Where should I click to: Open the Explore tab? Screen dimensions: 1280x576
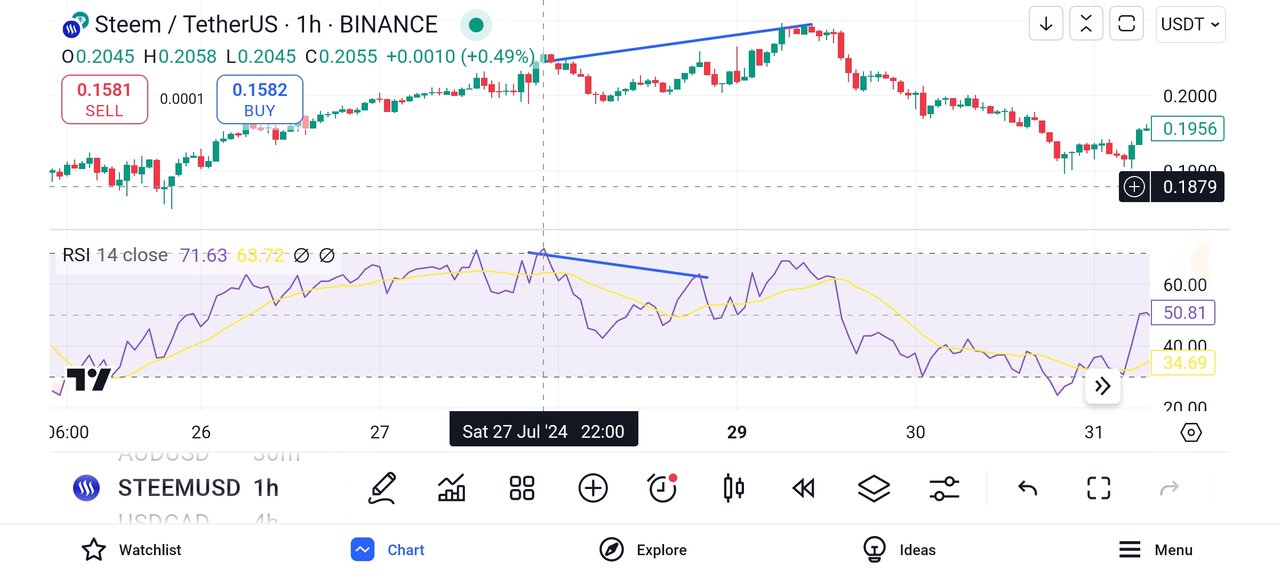643,550
